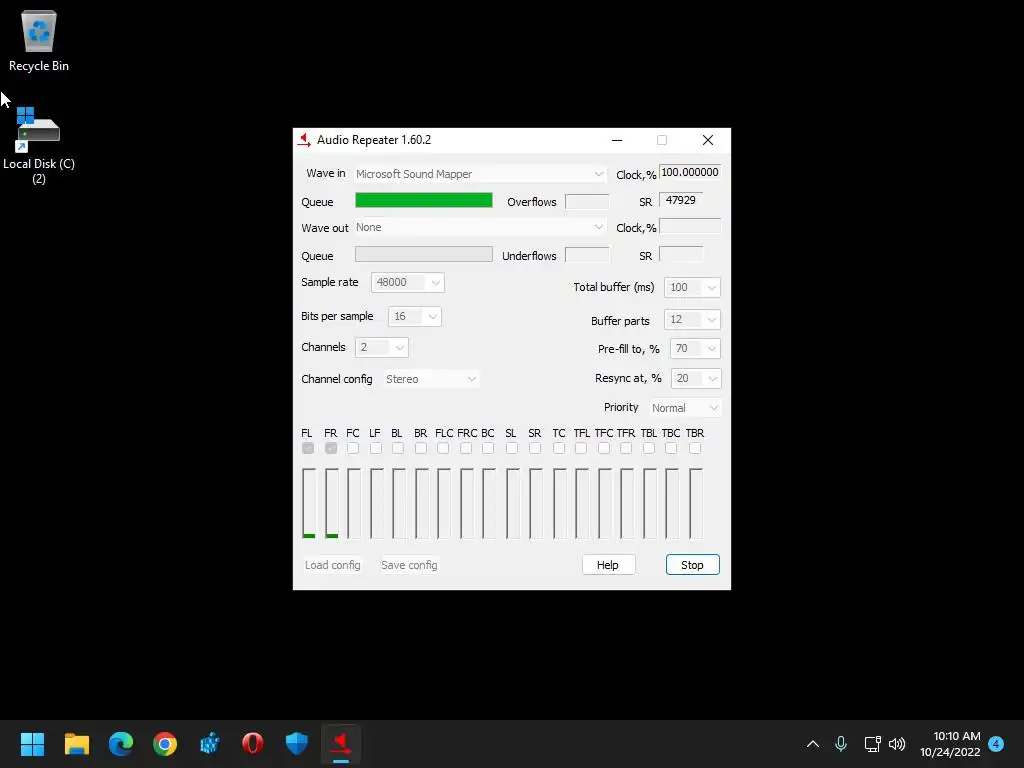Image resolution: width=1024 pixels, height=768 pixels.
Task: Select the Audio Repeater taskbar icon
Action: point(341,744)
